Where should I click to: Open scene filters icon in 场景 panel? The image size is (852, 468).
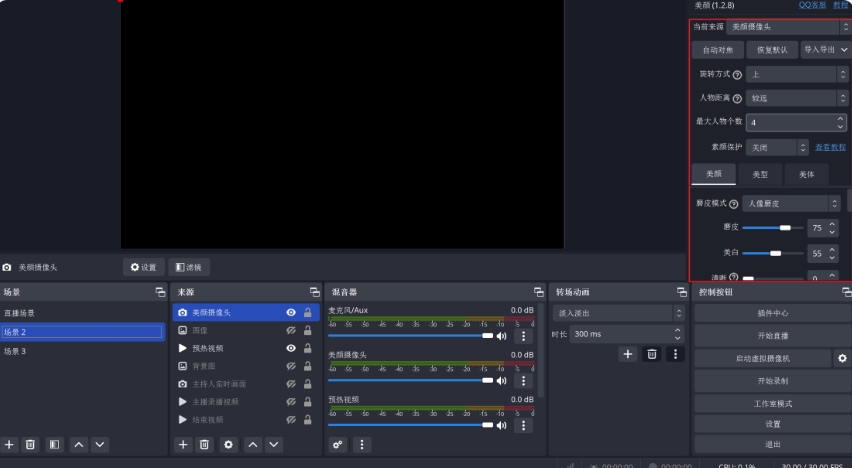pos(55,444)
